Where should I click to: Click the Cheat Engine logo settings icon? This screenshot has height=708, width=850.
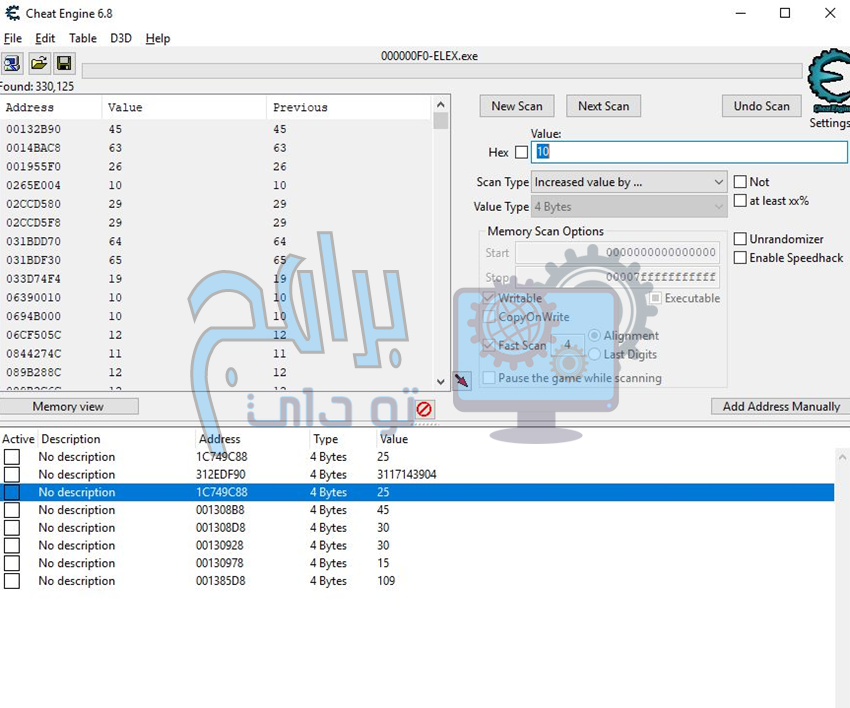[x=829, y=86]
